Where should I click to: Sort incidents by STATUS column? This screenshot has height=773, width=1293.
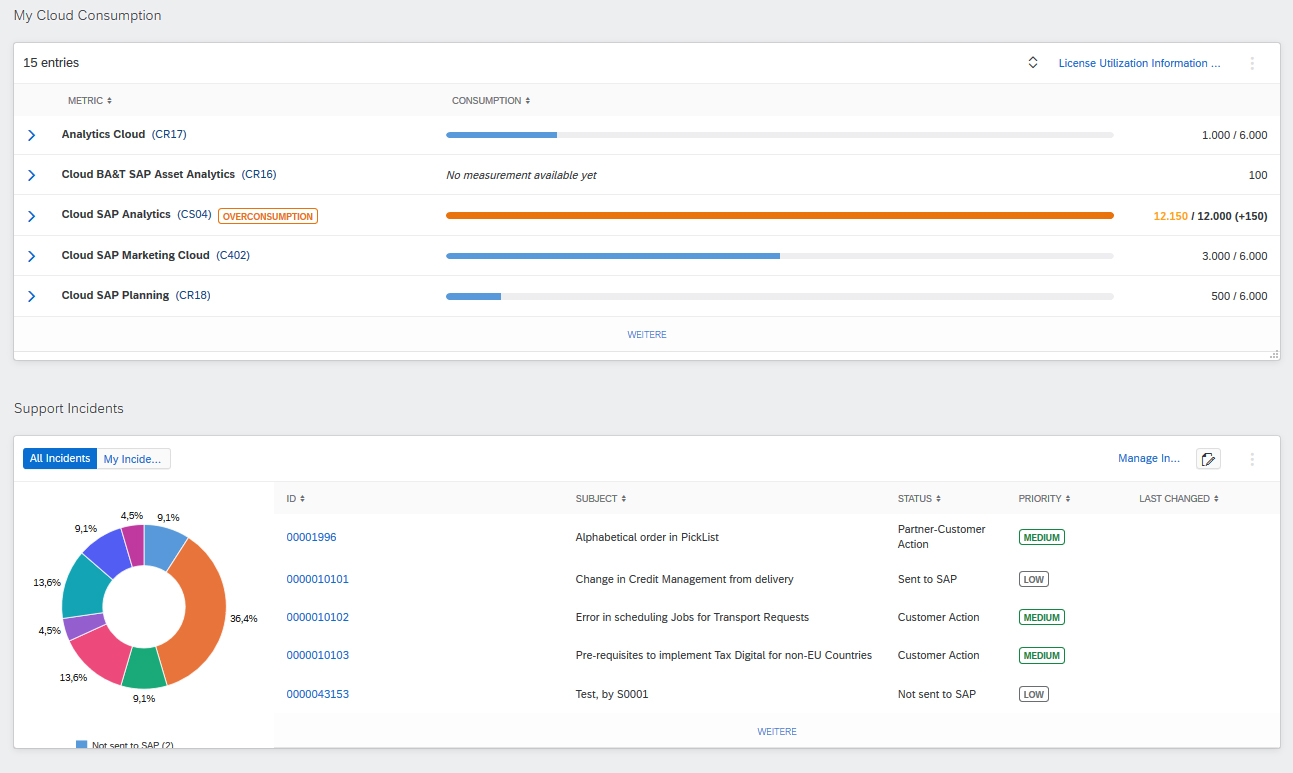(x=919, y=499)
